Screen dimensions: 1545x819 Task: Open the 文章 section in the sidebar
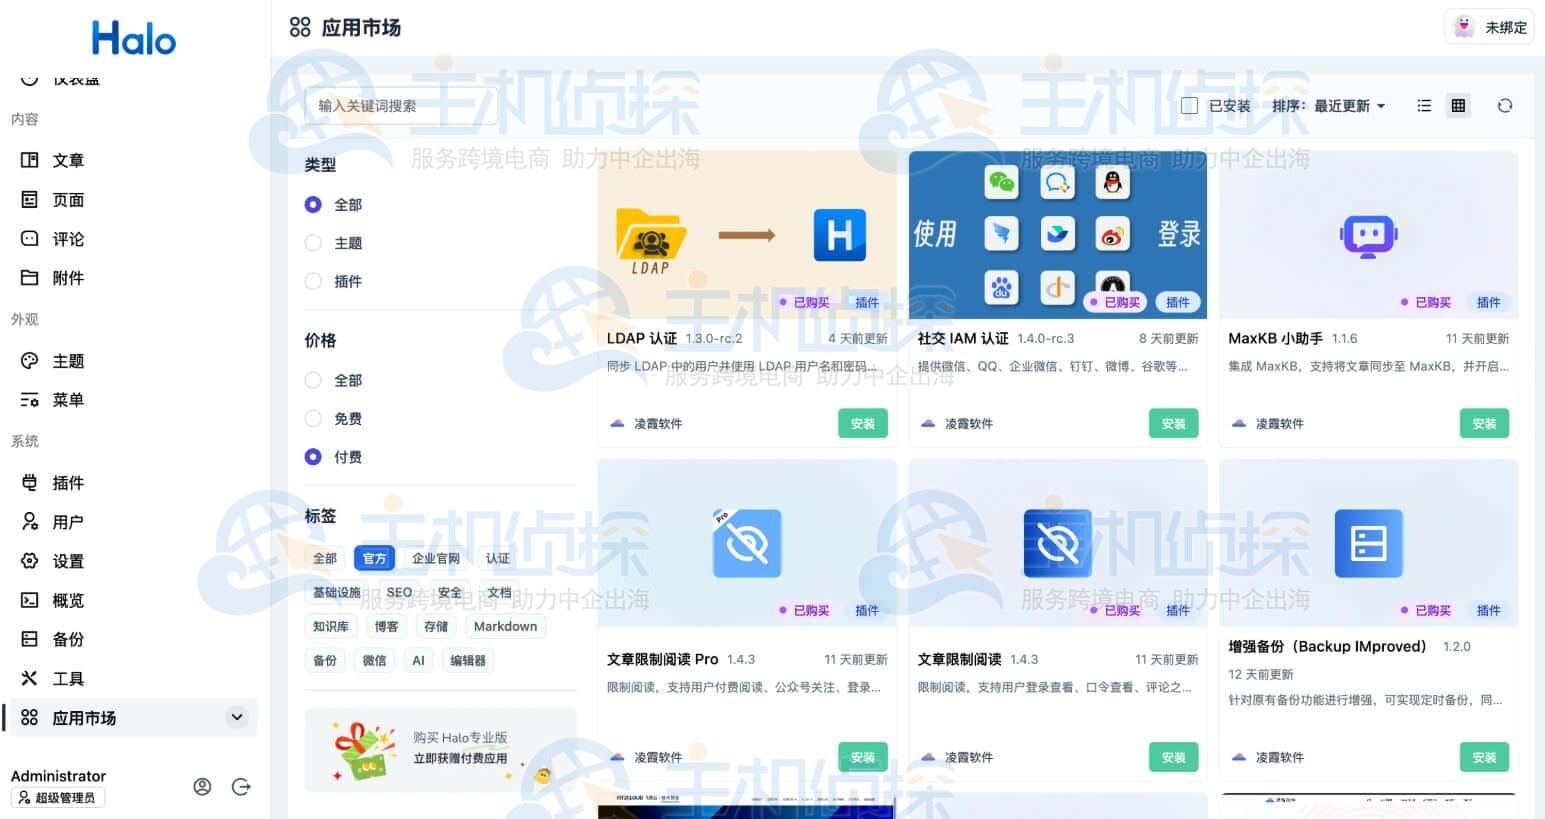point(68,160)
